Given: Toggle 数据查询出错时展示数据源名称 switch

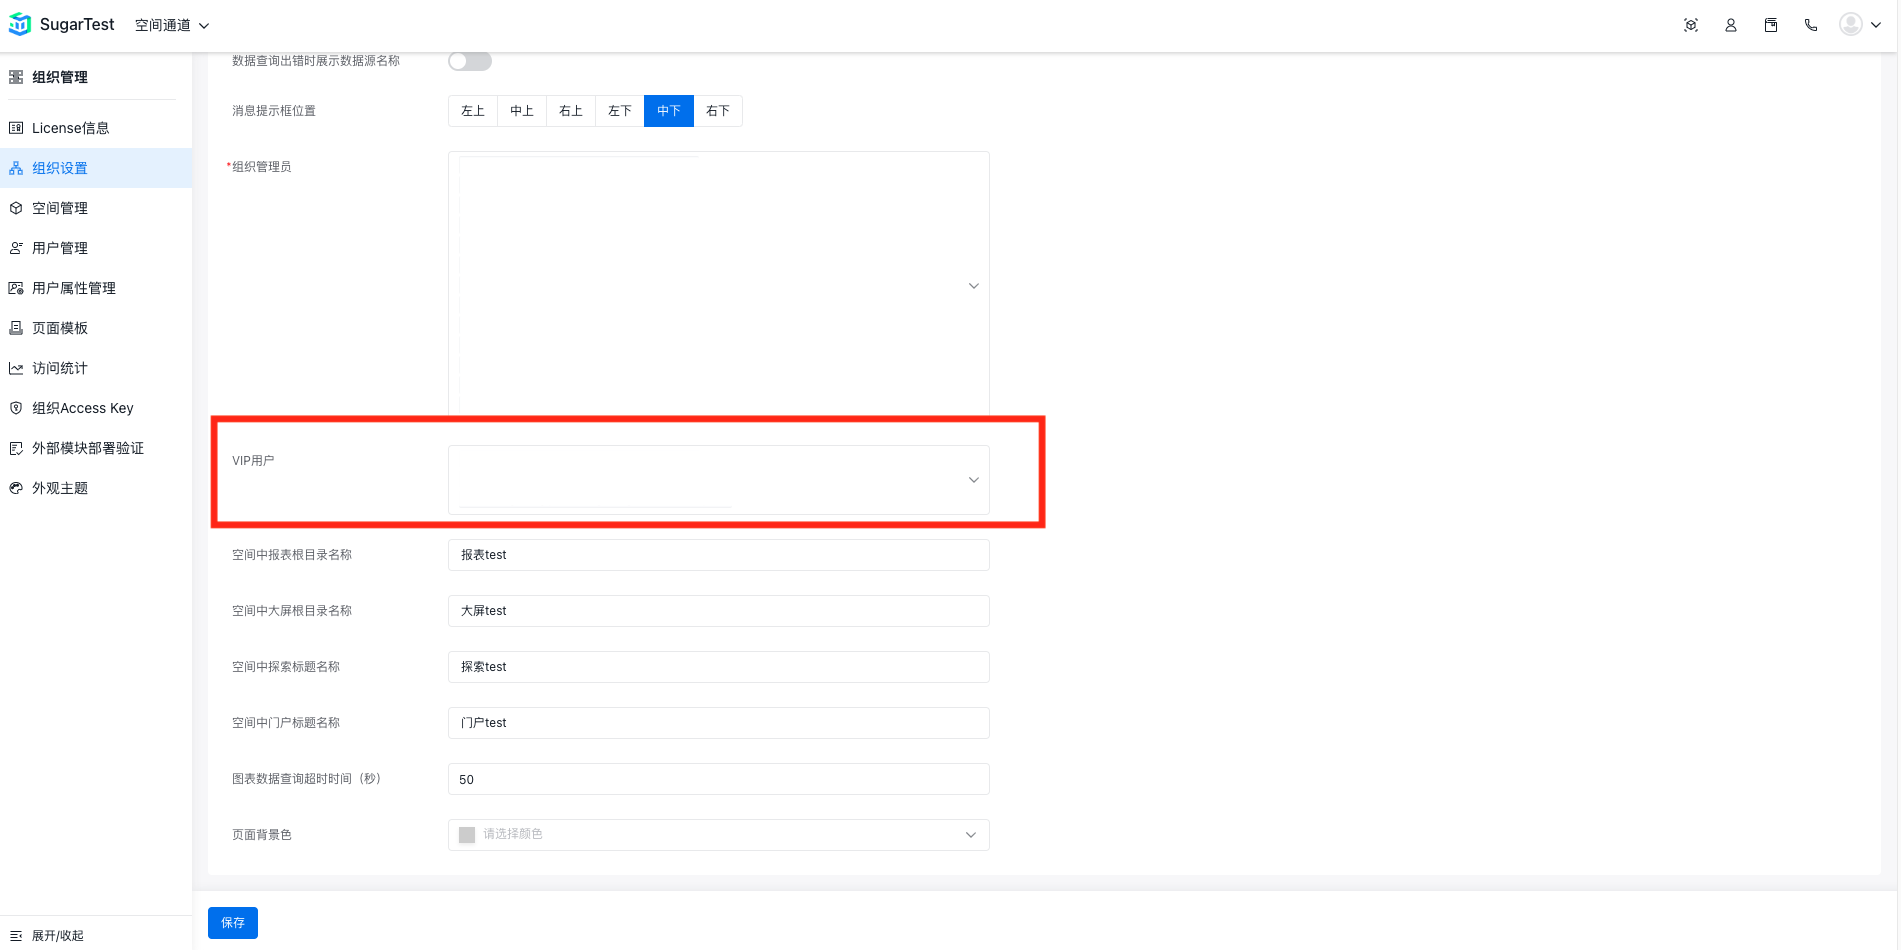Looking at the screenshot, I should click(x=470, y=61).
